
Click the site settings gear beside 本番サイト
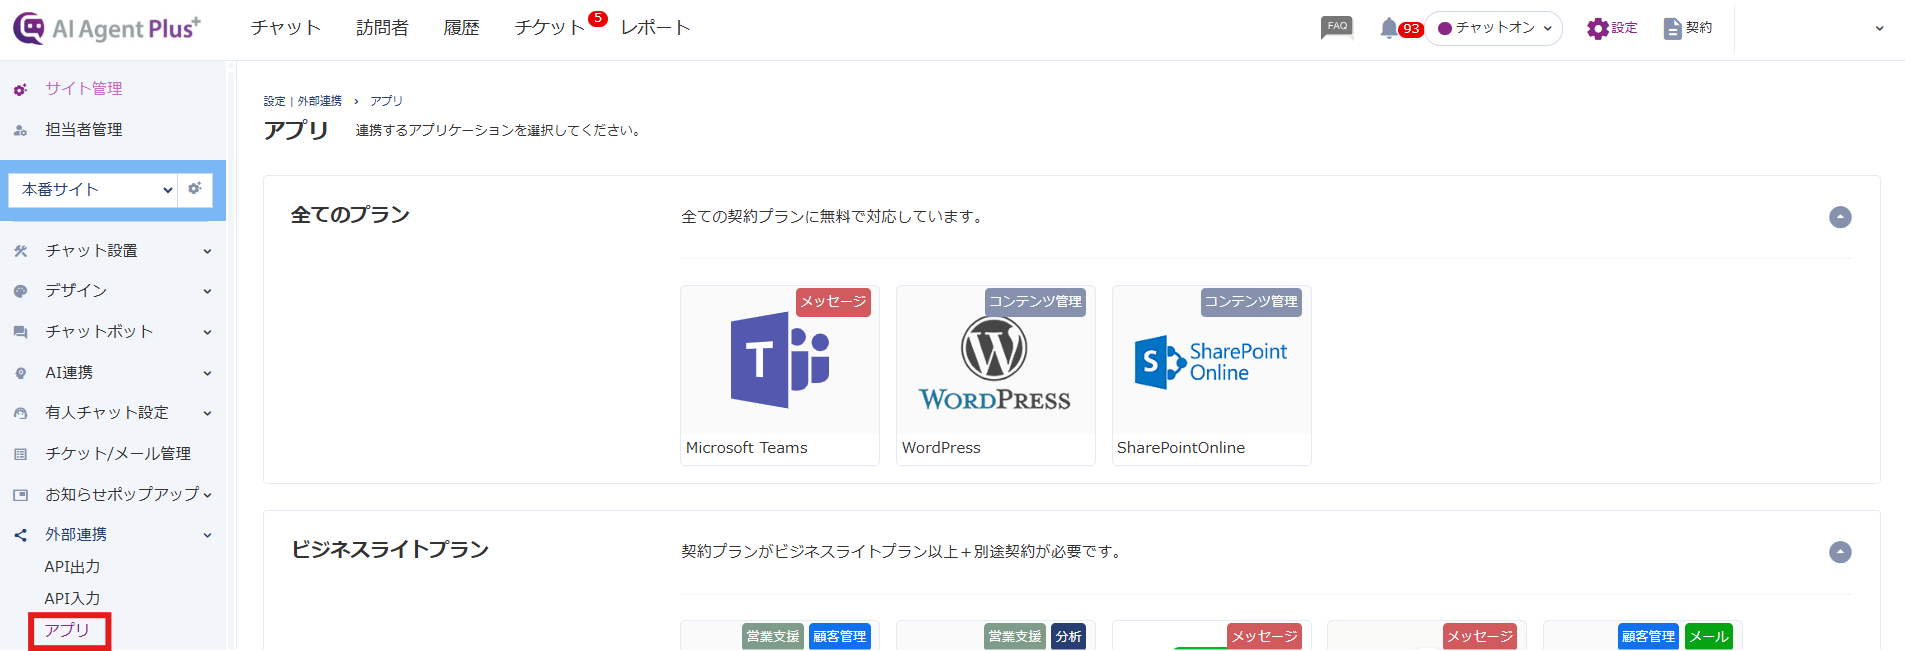pyautogui.click(x=195, y=188)
